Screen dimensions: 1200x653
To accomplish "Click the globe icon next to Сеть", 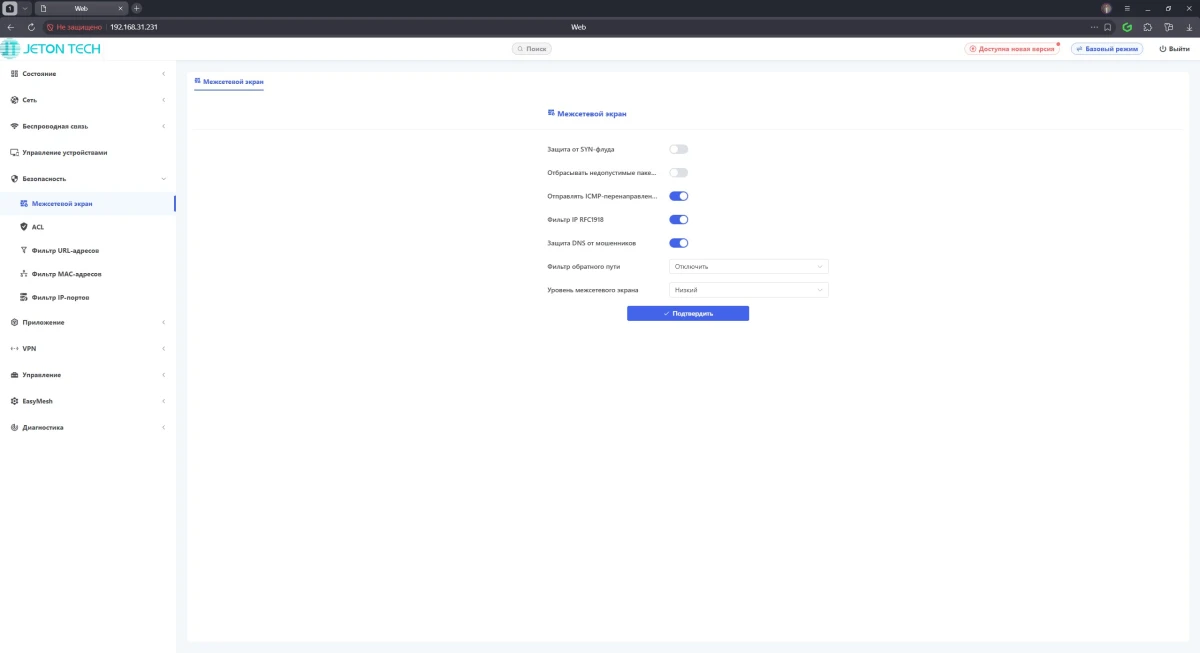I will coord(14,100).
